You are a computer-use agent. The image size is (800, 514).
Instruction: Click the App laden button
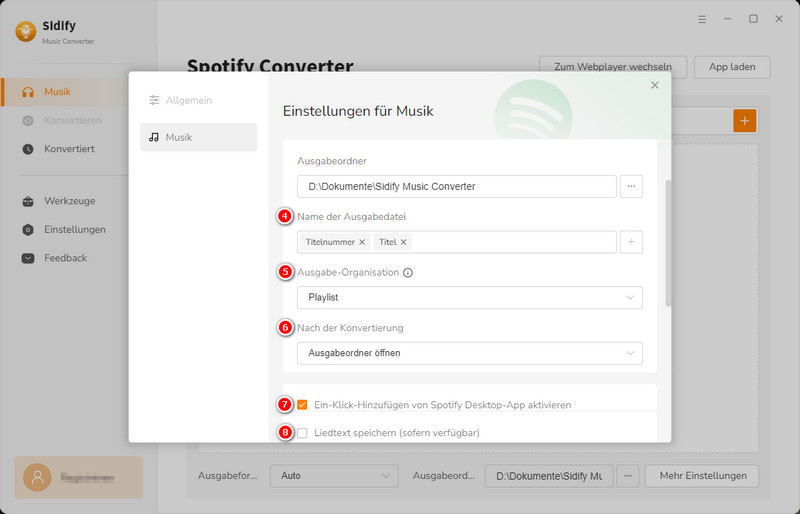click(x=732, y=67)
